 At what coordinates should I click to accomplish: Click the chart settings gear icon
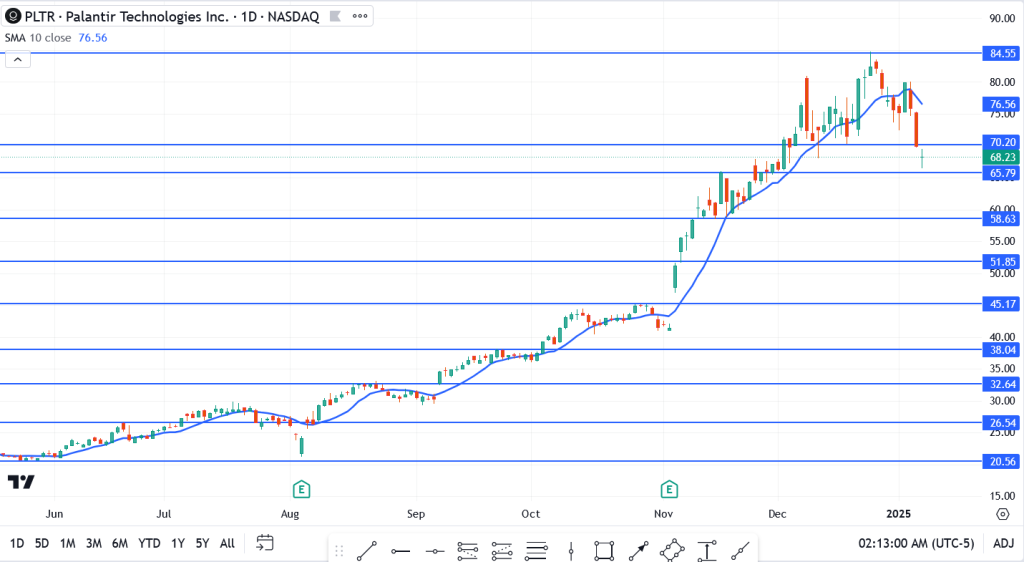pyautogui.click(x=1002, y=513)
